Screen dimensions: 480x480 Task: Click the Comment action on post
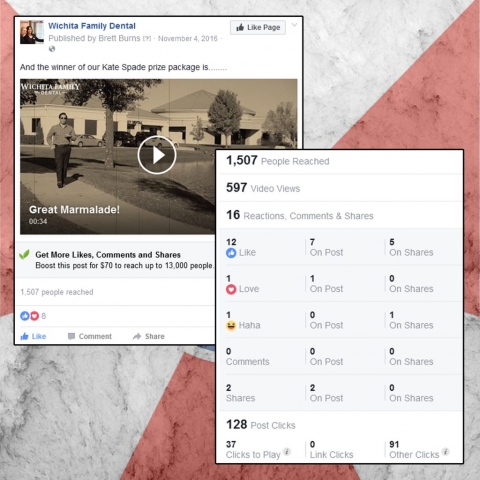tap(90, 336)
